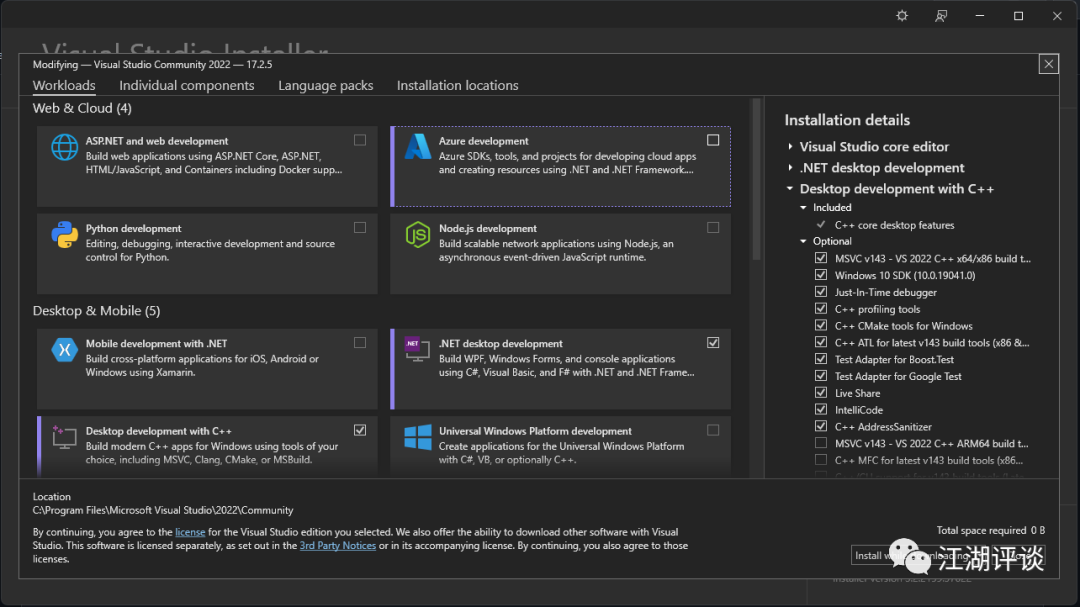Check the Python development workload
The height and width of the screenshot is (607, 1080).
360,227
